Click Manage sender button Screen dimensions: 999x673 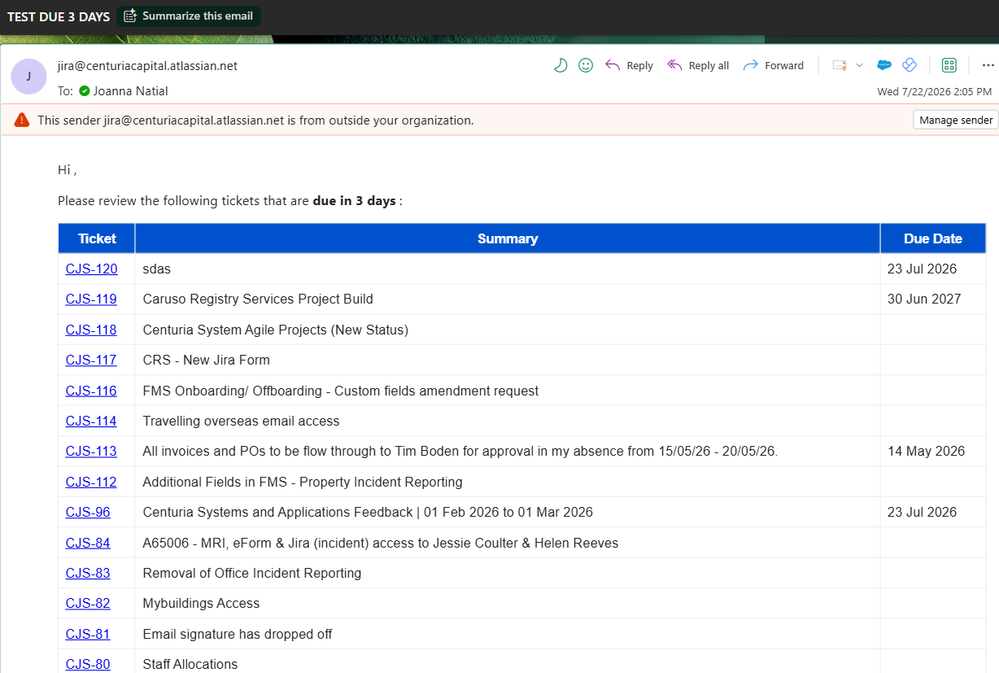pyautogui.click(x=956, y=120)
